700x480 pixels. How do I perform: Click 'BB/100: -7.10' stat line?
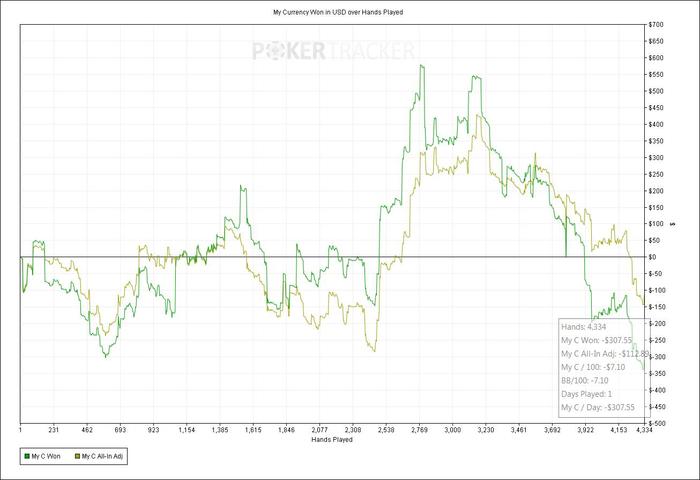tap(584, 380)
